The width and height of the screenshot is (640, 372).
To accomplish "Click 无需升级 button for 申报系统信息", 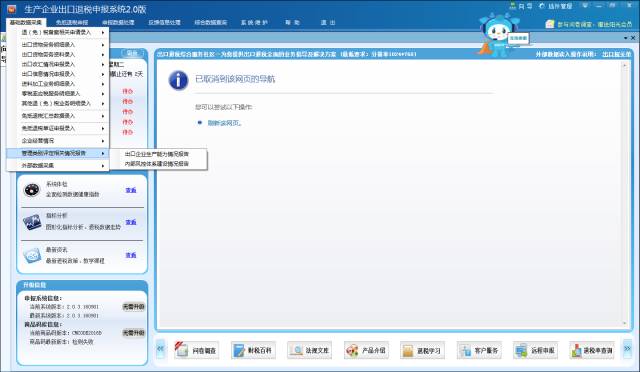I will coord(133,307).
